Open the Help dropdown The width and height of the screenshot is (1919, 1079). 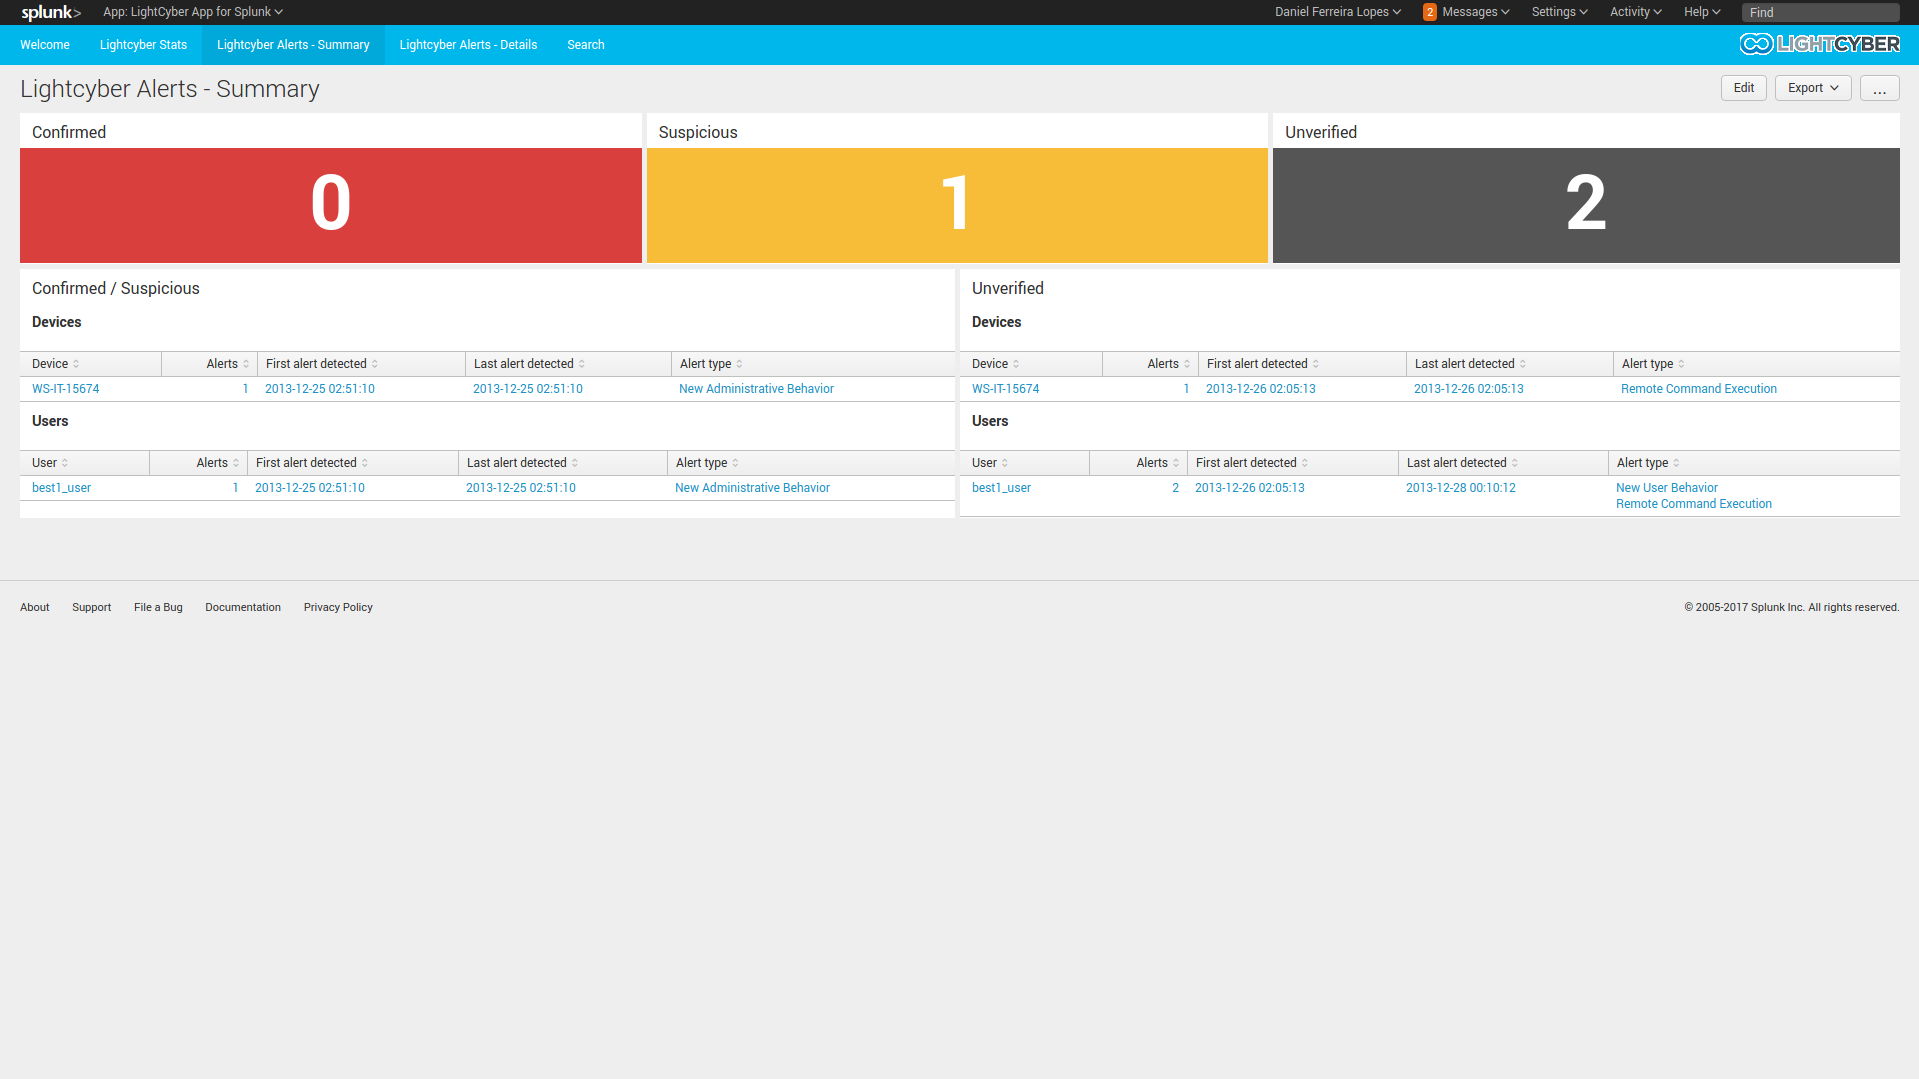click(x=1701, y=12)
